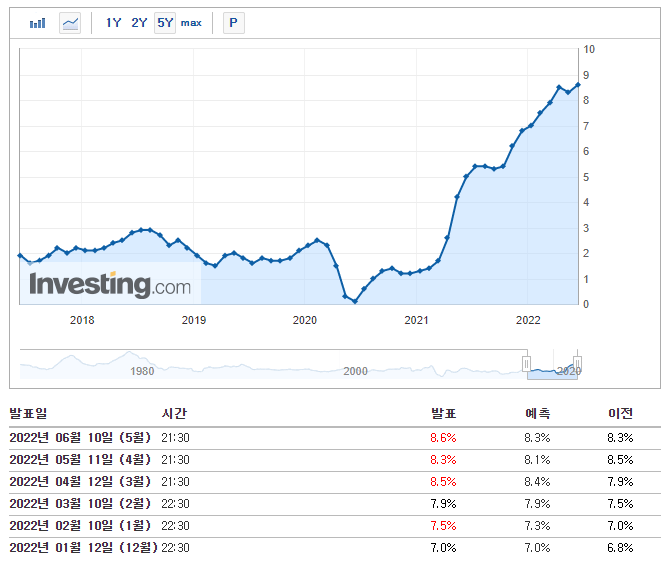Image resolution: width=669 pixels, height=564 pixels.
Task: Click the last data point on chart line
Action: pyautogui.click(x=578, y=85)
